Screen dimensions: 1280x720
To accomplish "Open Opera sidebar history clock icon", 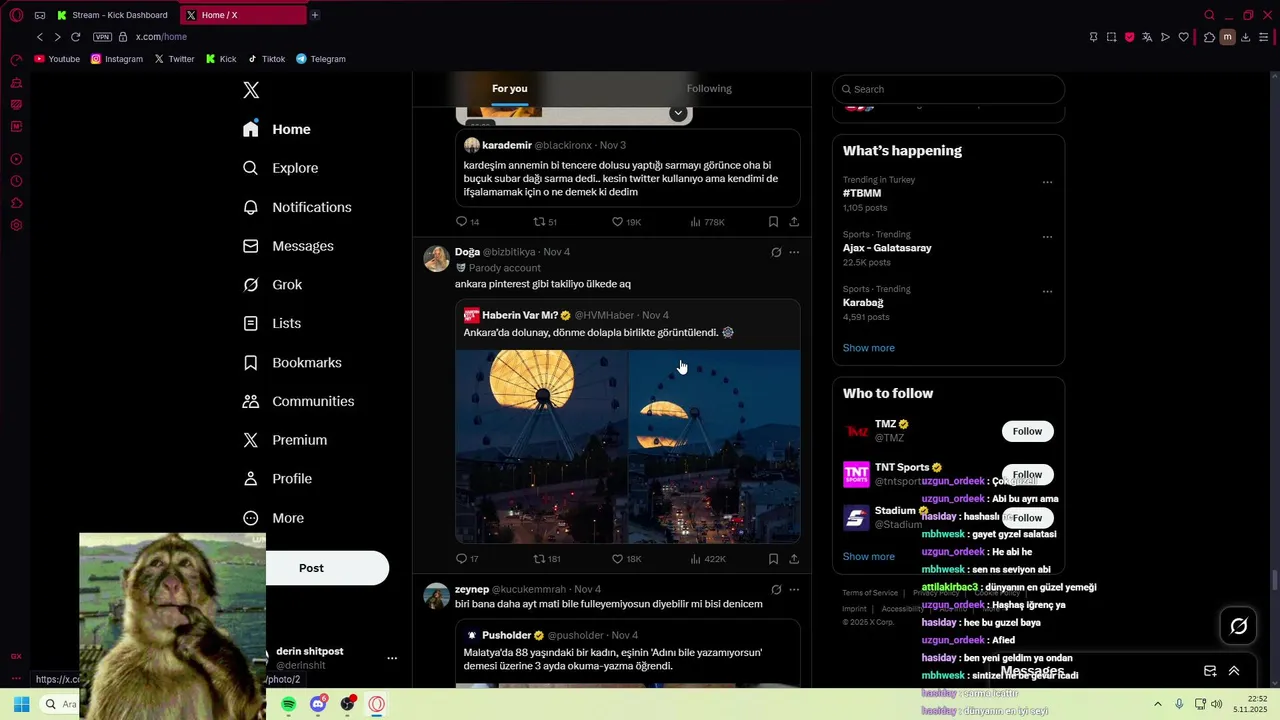I will point(16,181).
